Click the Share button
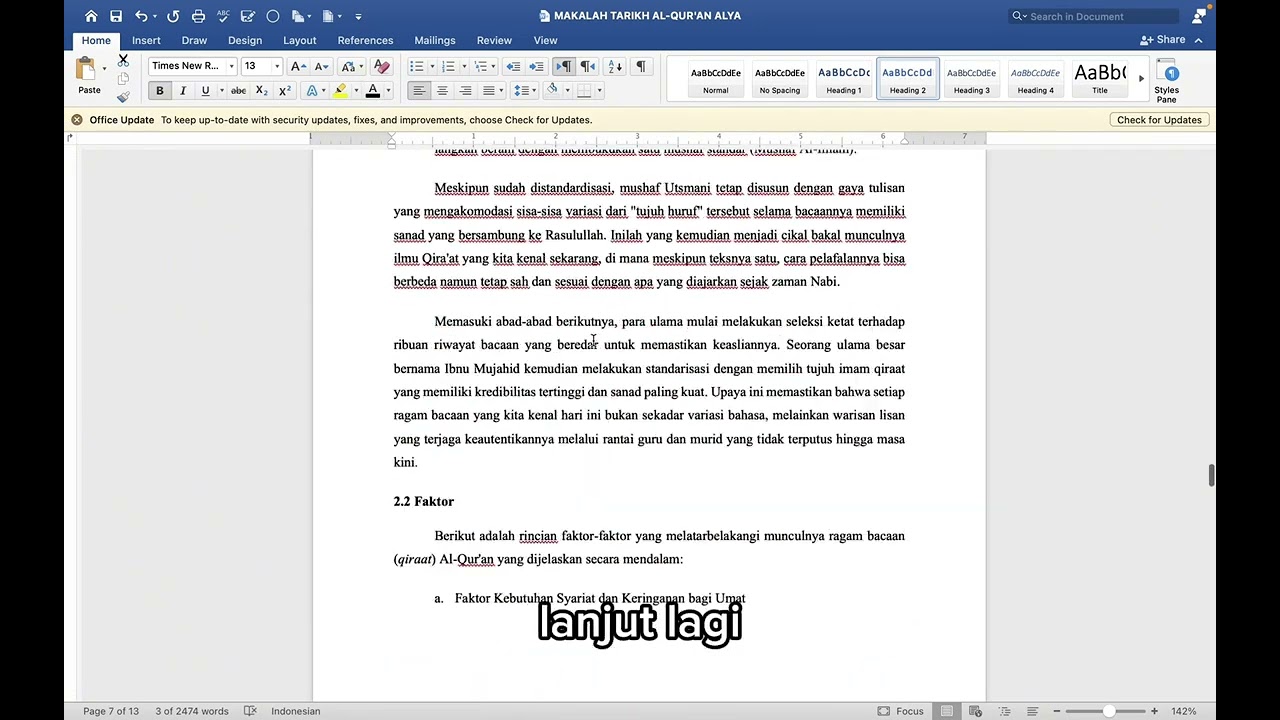This screenshot has width=1280, height=720. click(1163, 40)
